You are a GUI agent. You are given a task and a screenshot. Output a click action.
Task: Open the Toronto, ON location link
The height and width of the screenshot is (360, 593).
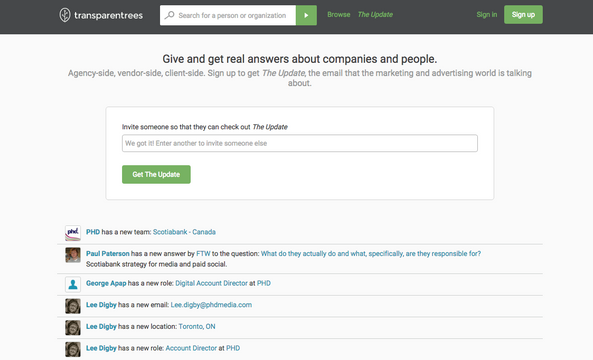(197, 326)
